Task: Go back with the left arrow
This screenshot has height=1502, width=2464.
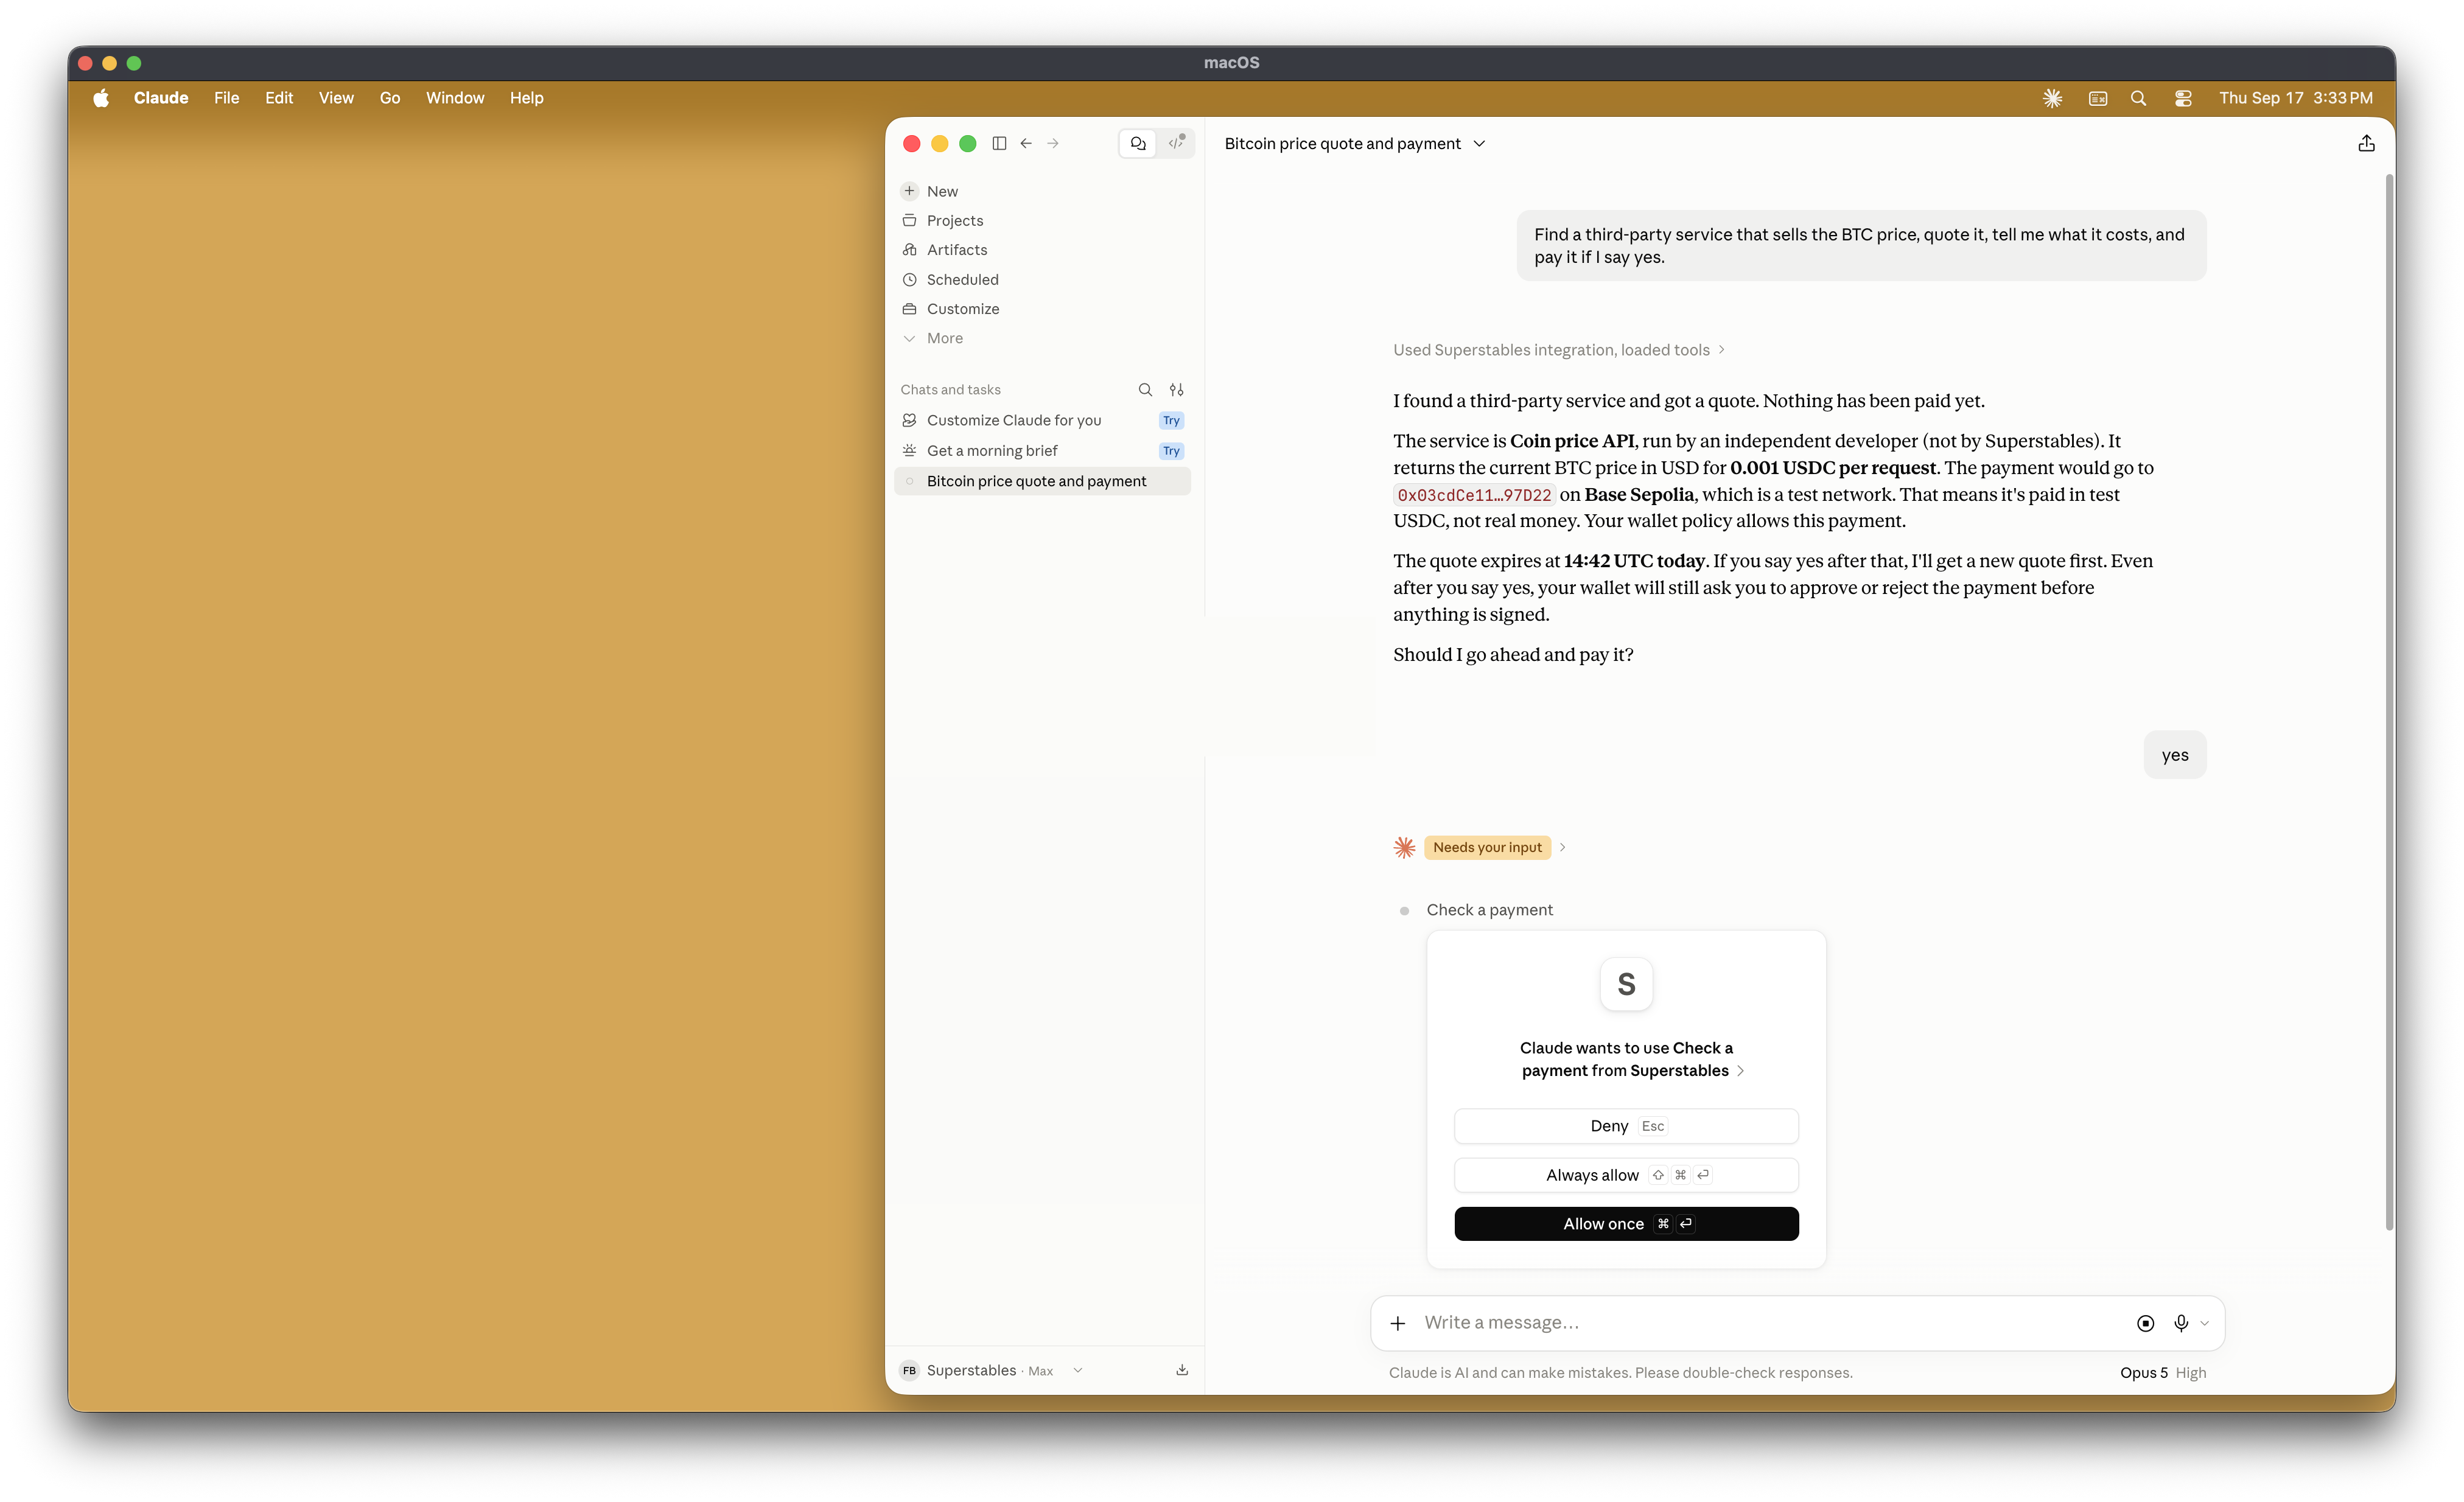Action: (x=1026, y=143)
